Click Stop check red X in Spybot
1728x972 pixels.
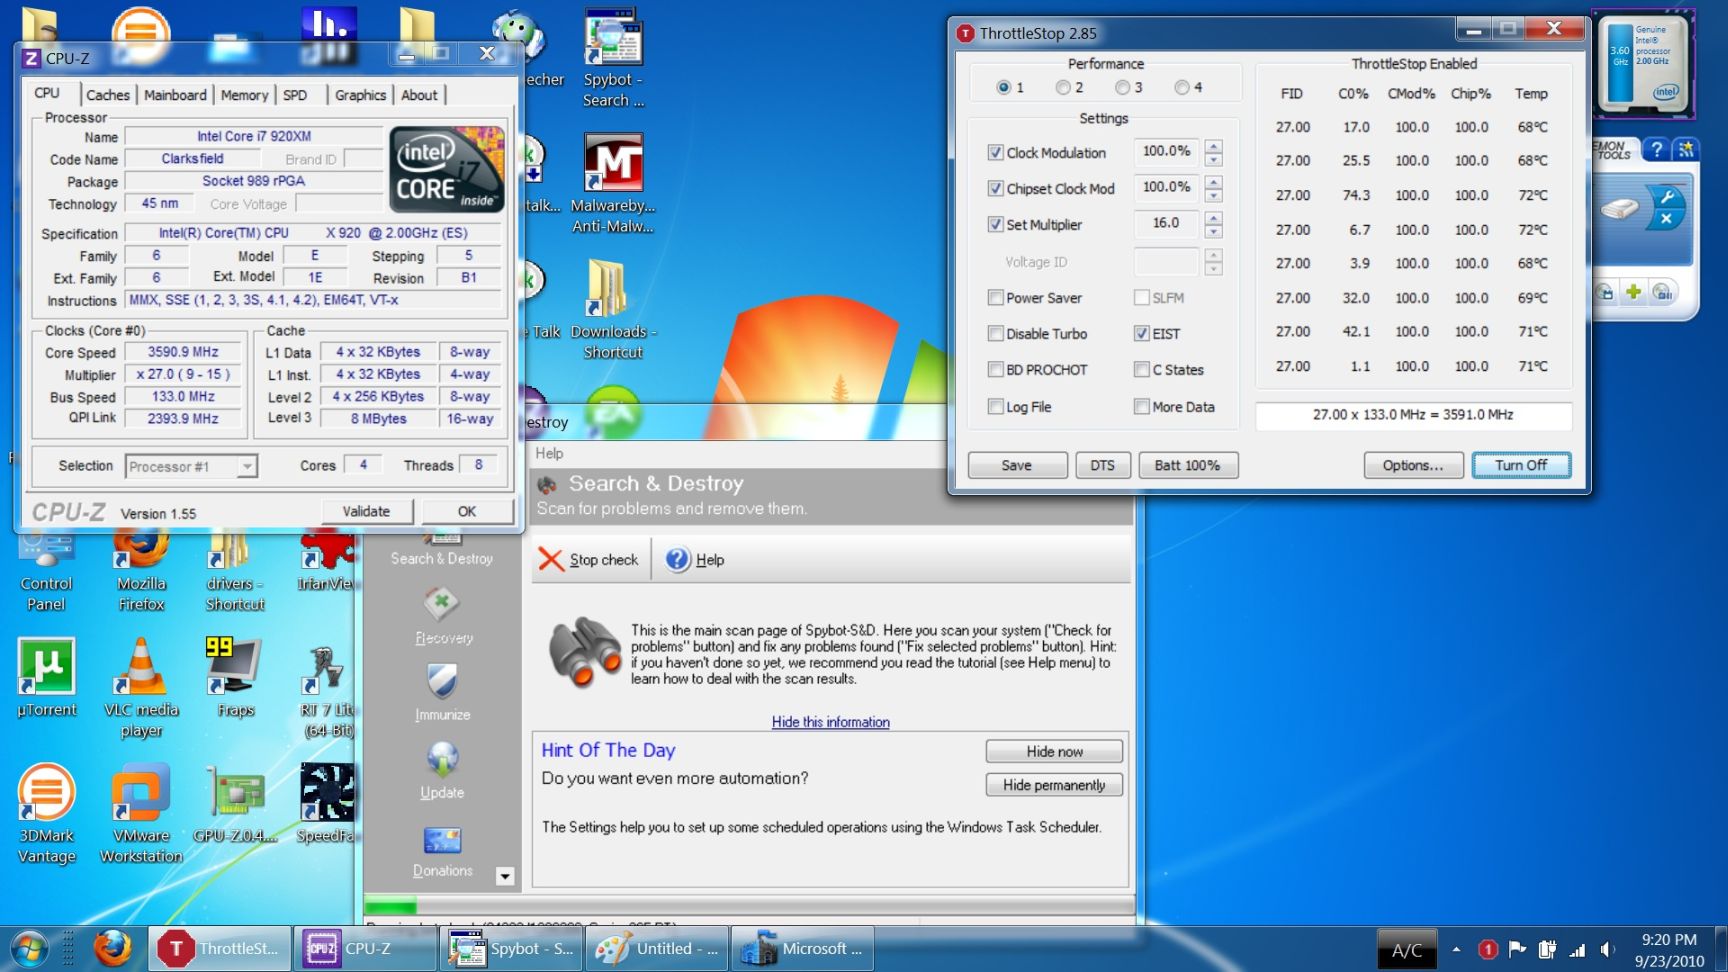pyautogui.click(x=551, y=559)
